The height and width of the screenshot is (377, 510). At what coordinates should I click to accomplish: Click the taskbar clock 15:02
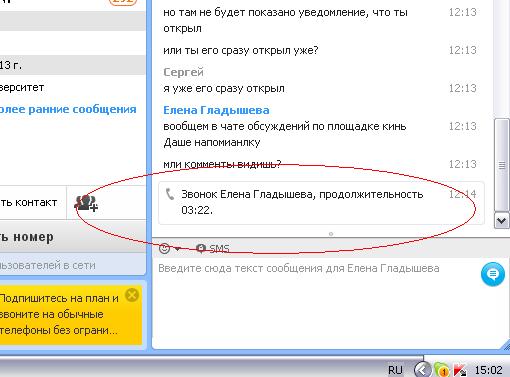point(488,370)
